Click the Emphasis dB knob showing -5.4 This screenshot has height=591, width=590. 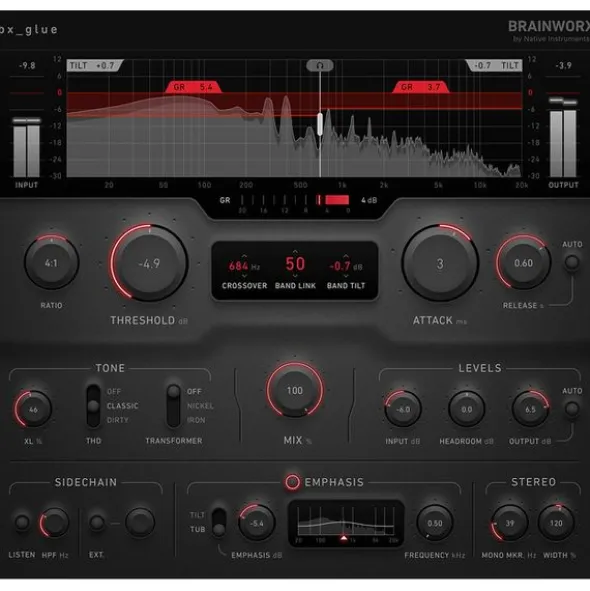pos(257,523)
